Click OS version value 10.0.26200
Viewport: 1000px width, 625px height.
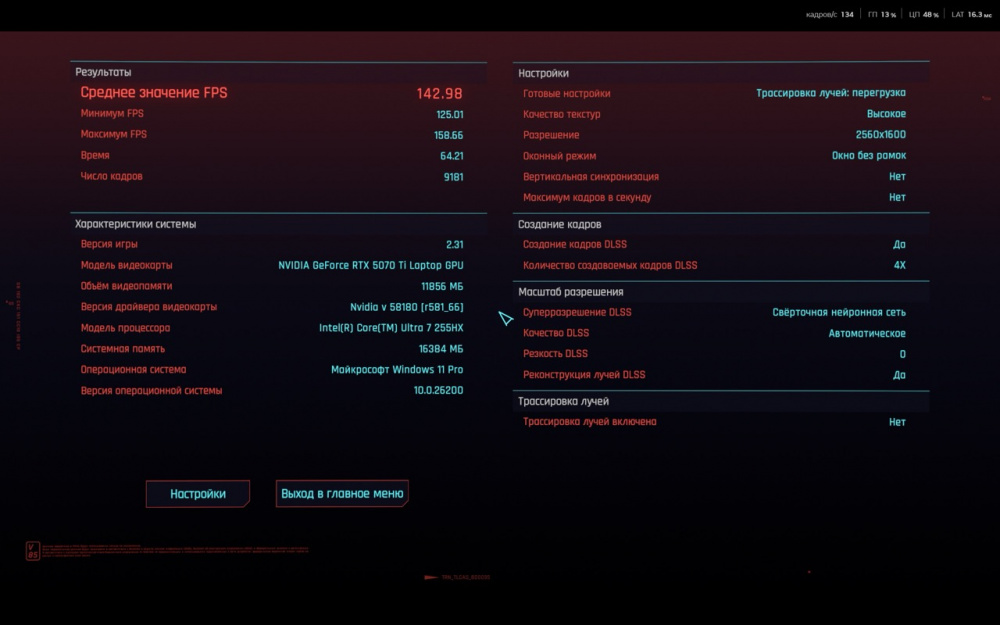click(x=438, y=390)
